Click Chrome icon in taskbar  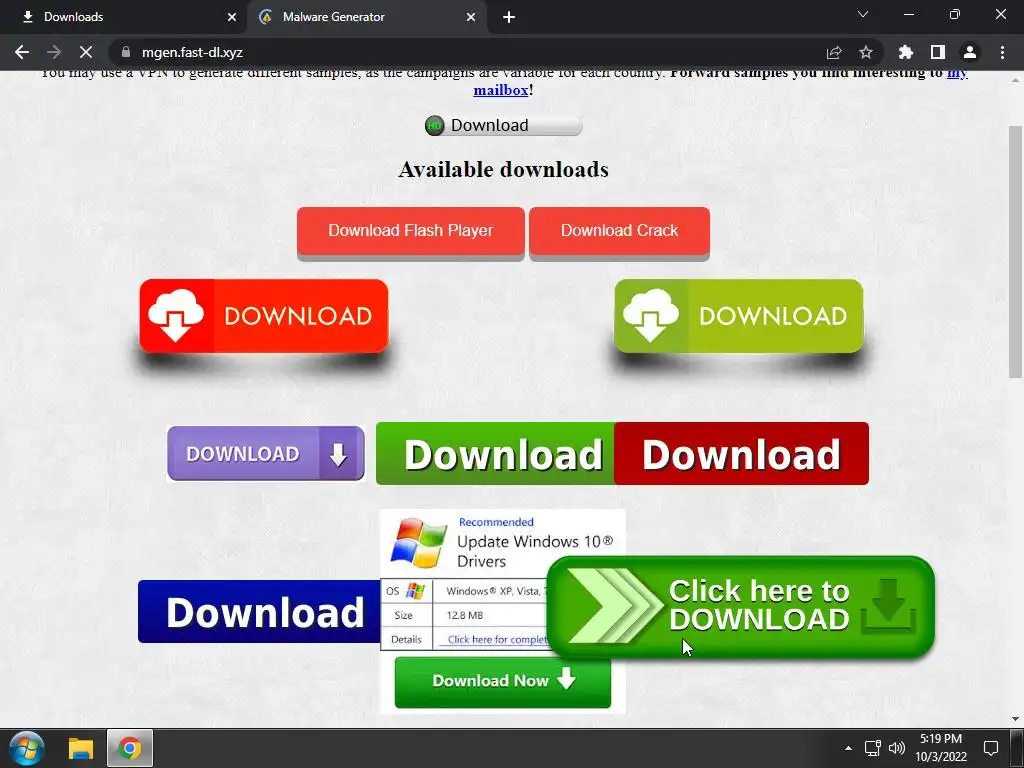[130, 748]
